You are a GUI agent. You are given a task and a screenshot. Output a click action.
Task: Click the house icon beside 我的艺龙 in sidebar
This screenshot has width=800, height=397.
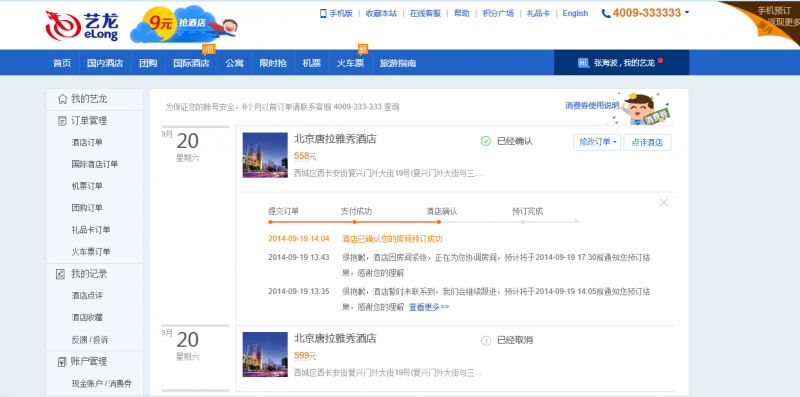click(62, 99)
